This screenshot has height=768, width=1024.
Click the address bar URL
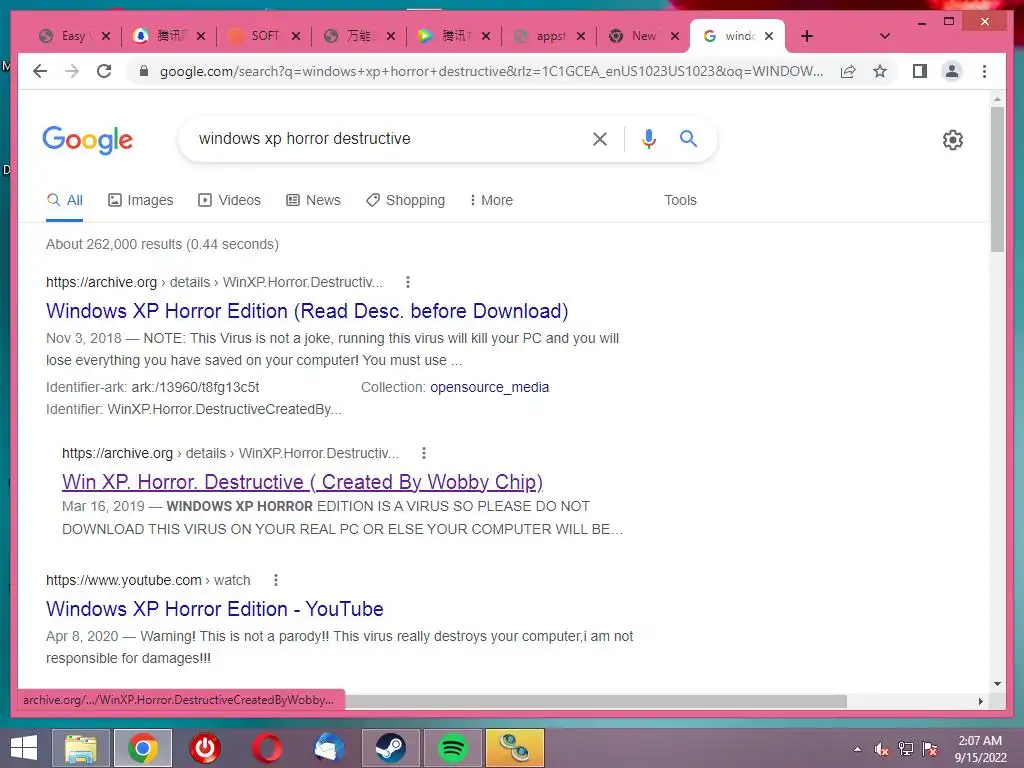click(491, 71)
